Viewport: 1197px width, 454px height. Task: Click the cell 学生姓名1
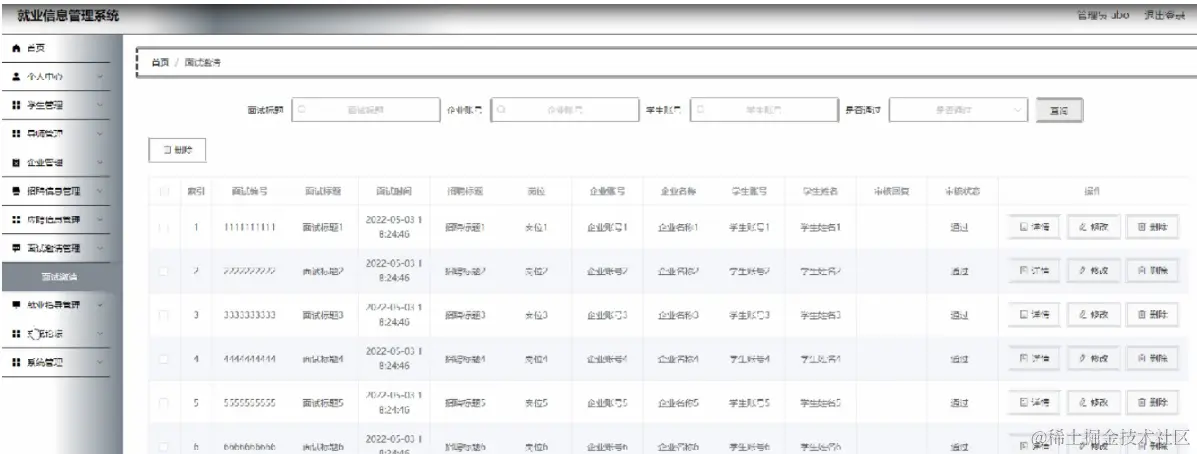820,227
